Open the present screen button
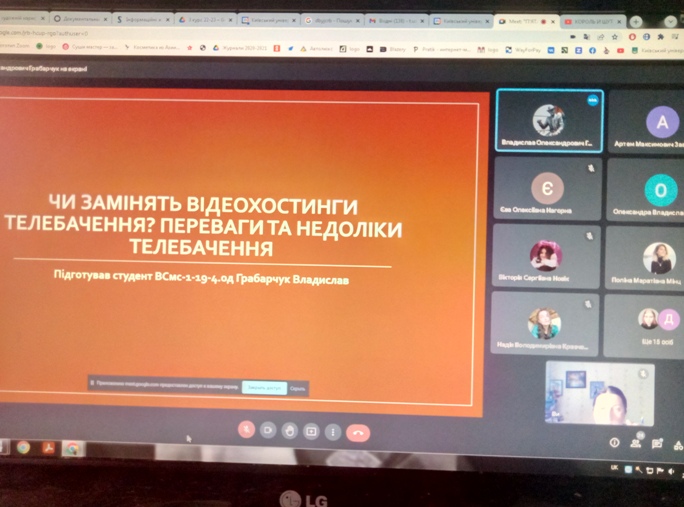Viewport: 684px width, 507px height. point(311,432)
